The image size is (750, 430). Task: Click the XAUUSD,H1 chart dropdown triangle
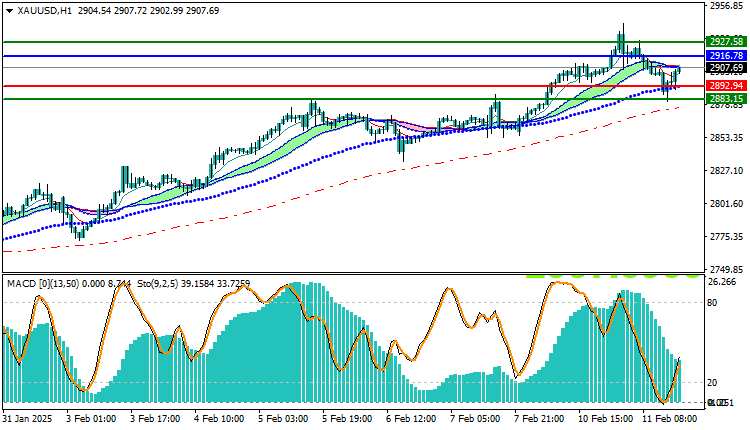(x=10, y=11)
